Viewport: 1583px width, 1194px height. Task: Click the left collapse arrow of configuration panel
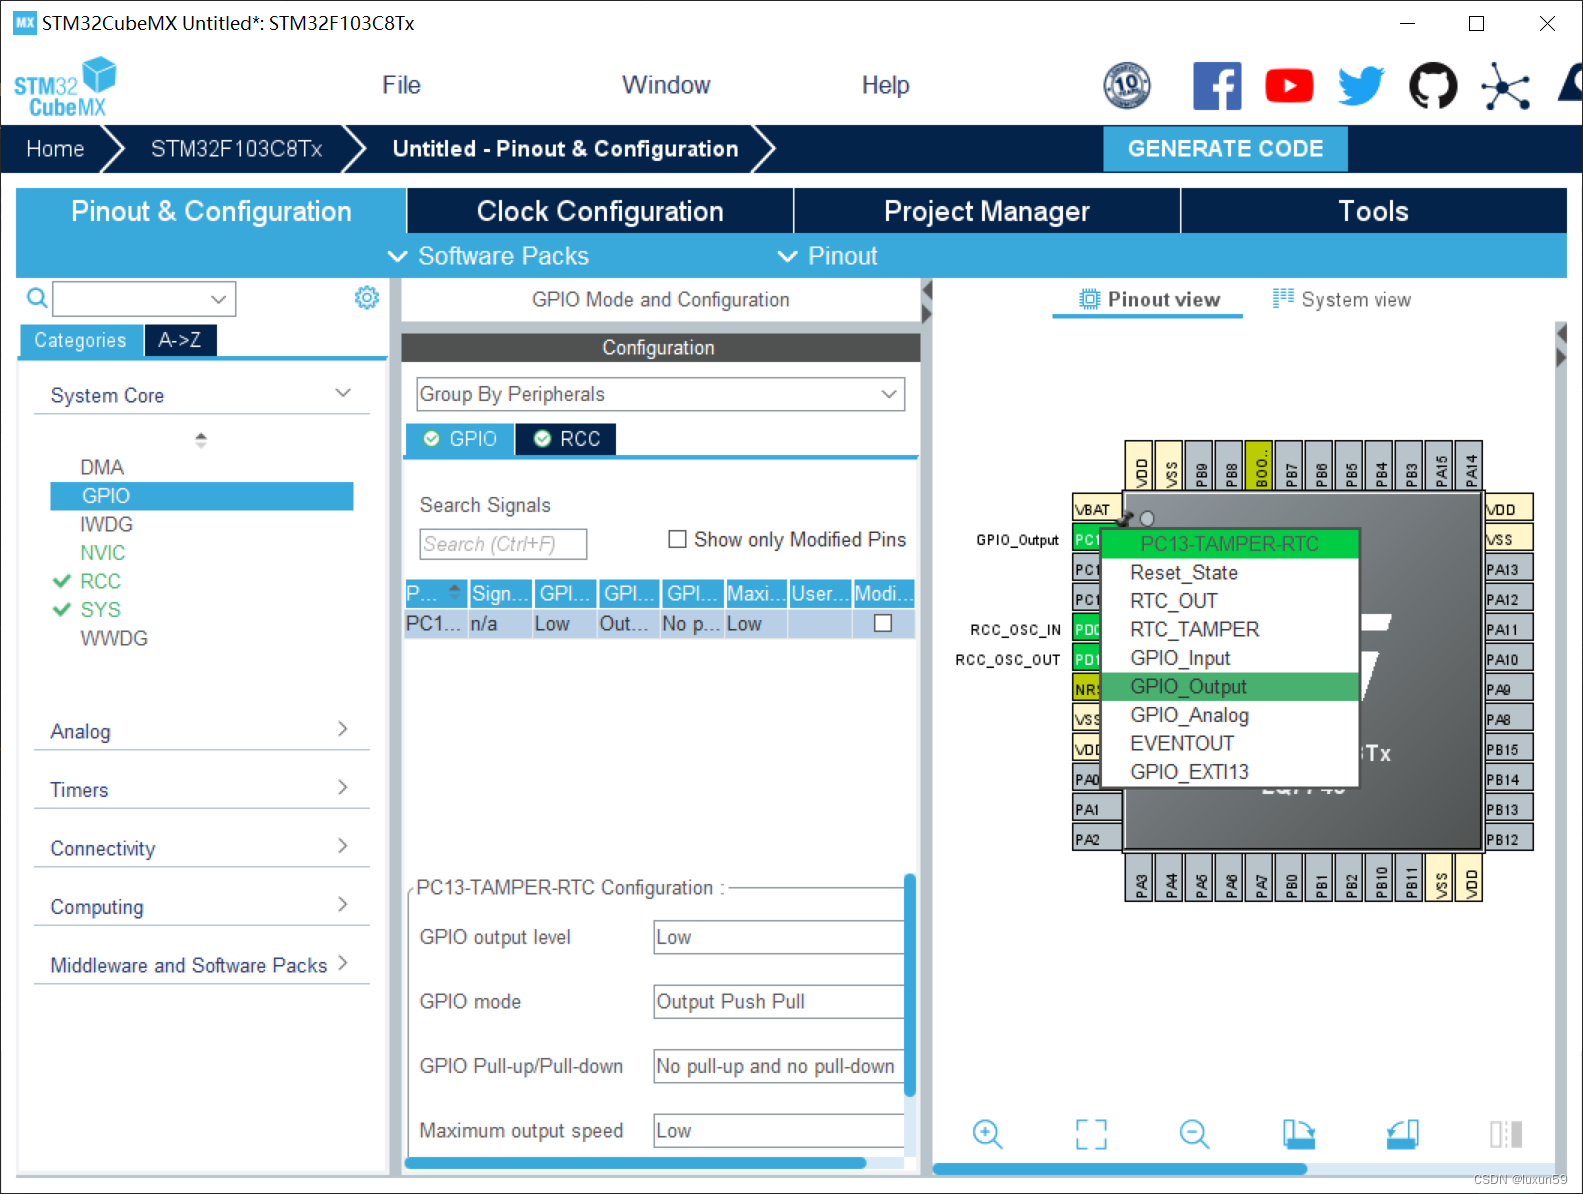926,291
